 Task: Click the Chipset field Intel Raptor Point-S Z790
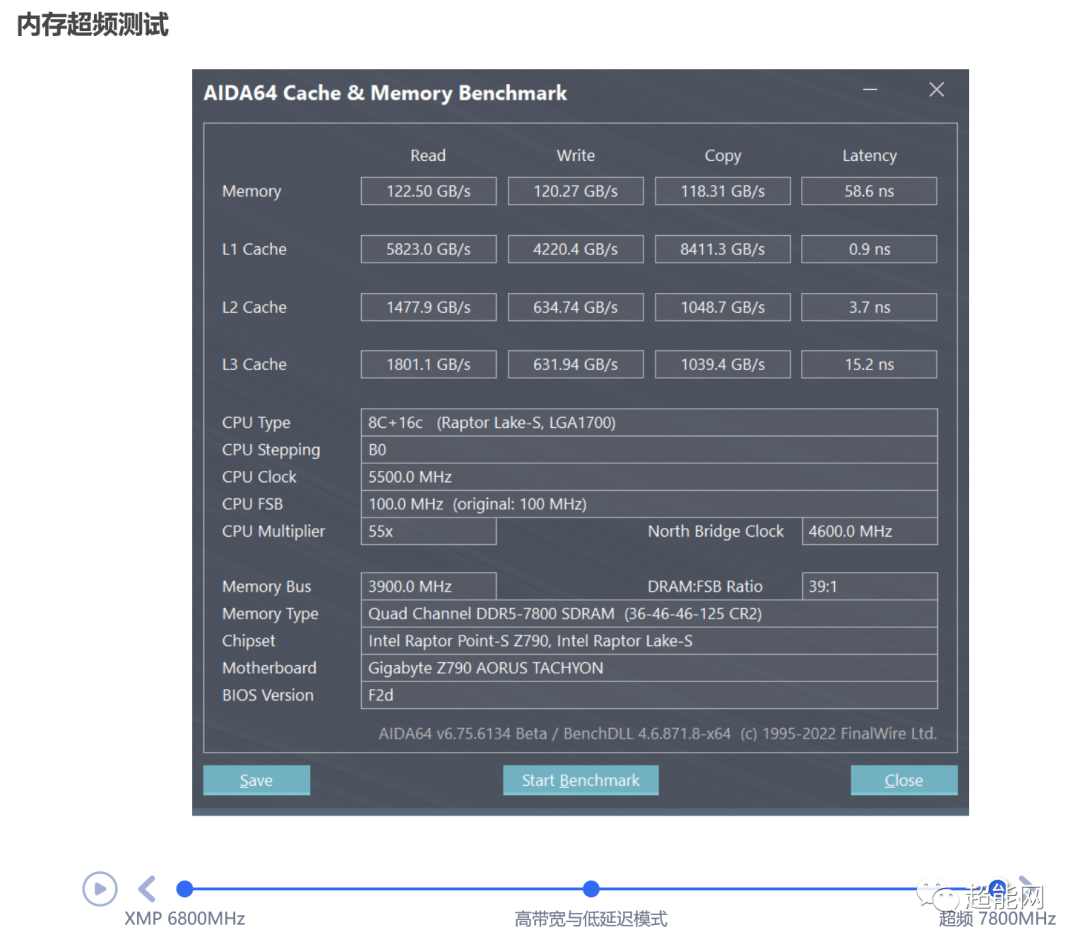pyautogui.click(x=649, y=640)
